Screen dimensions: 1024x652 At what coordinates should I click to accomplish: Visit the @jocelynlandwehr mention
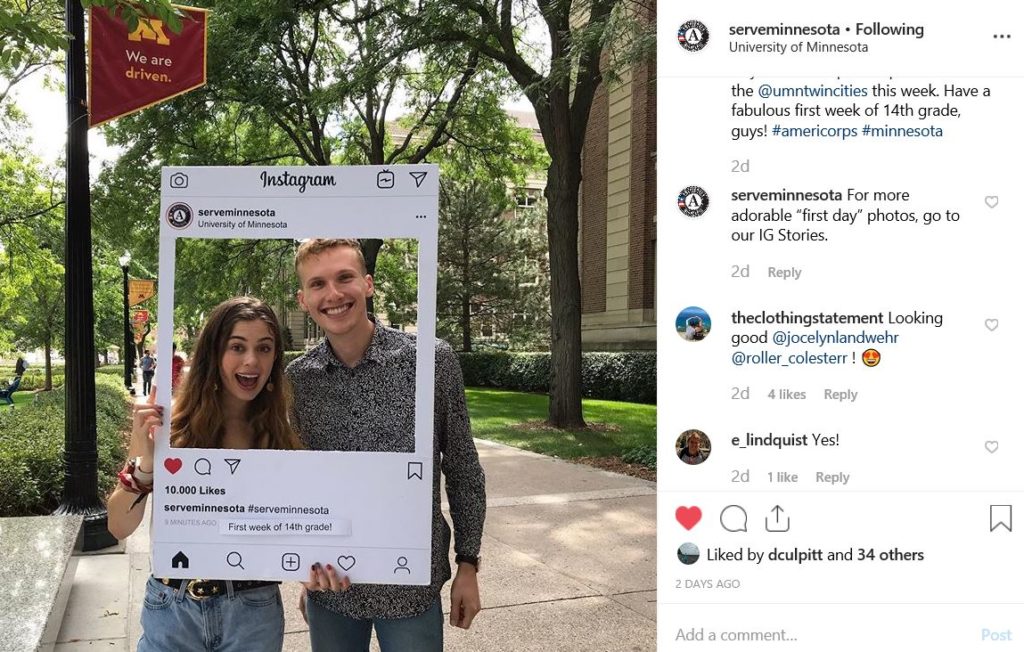coord(835,338)
